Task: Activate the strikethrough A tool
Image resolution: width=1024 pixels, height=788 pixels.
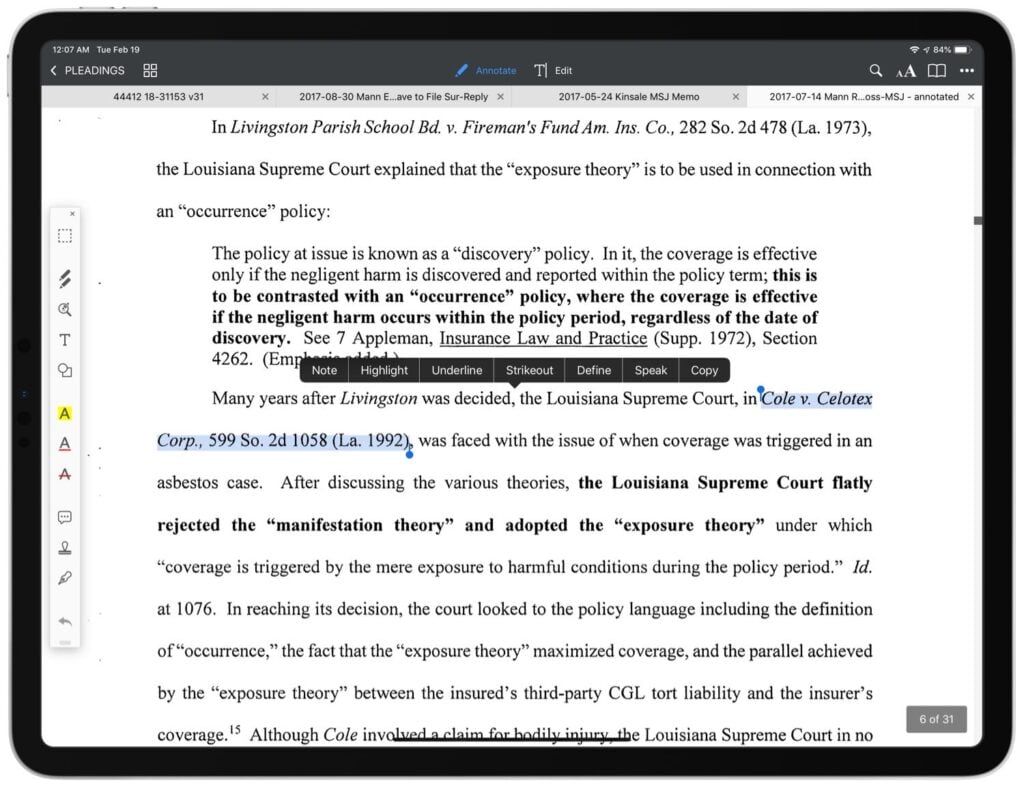Action: coord(65,474)
